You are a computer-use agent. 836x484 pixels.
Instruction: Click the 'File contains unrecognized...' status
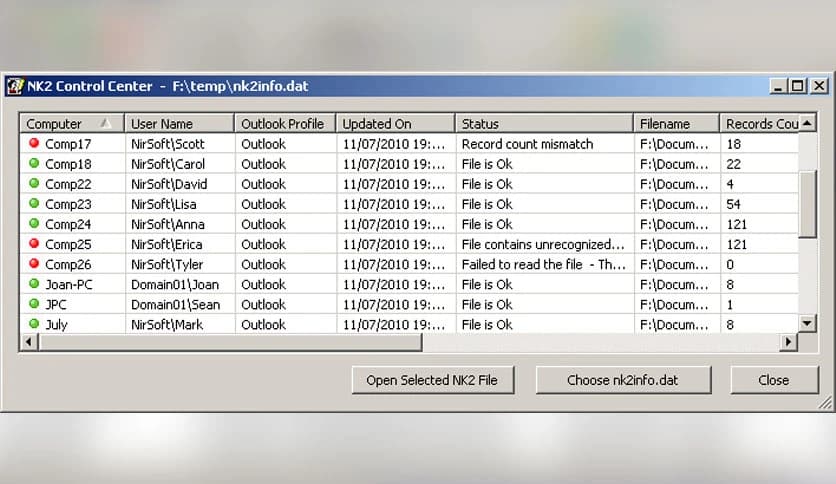click(543, 245)
